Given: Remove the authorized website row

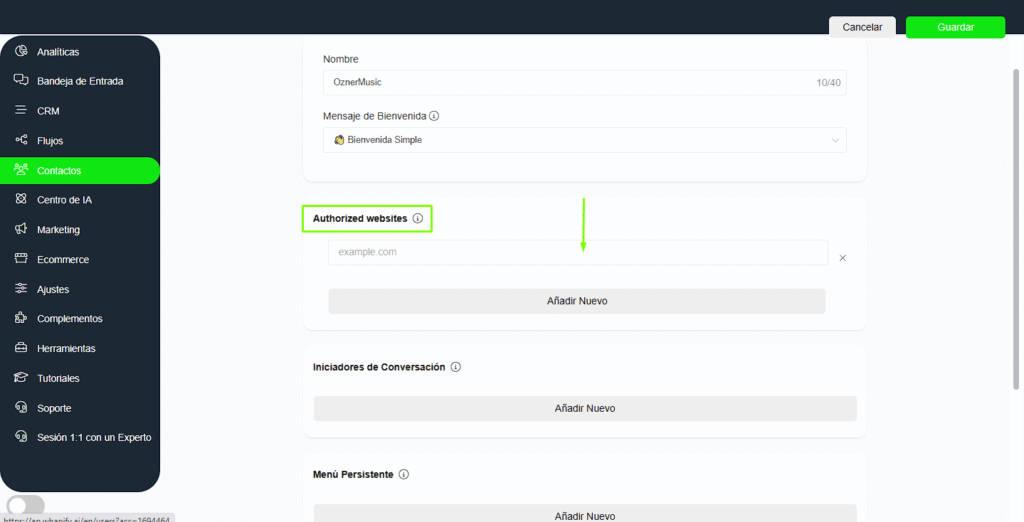Looking at the screenshot, I should coord(842,258).
